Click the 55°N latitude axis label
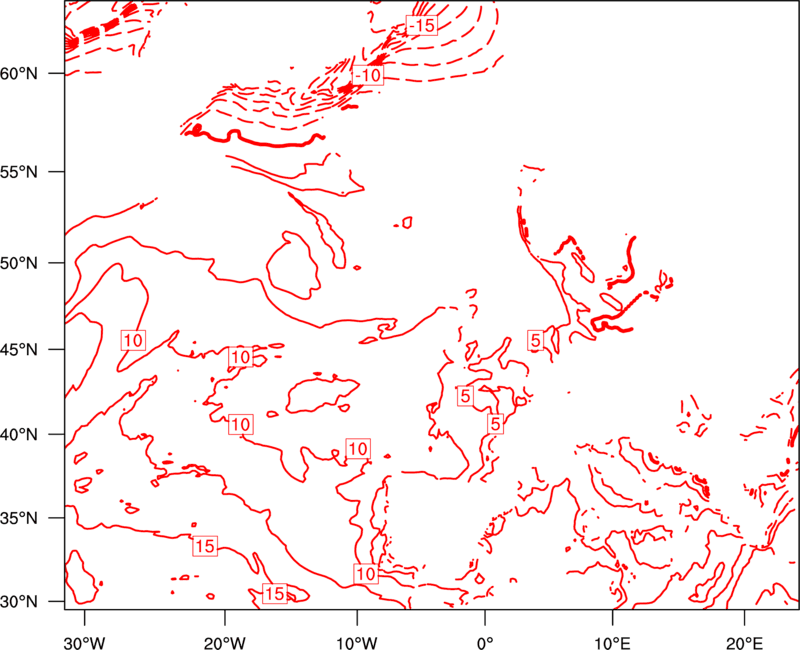The width and height of the screenshot is (800, 650). (x=19, y=172)
